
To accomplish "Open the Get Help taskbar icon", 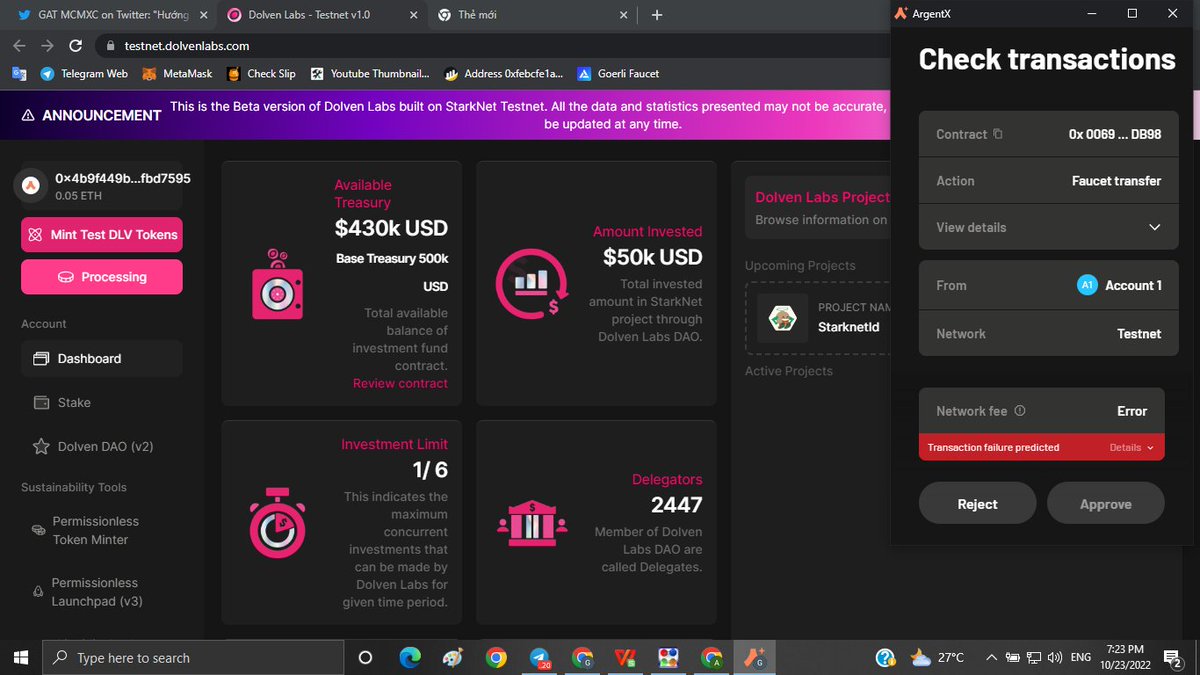I will click(x=886, y=657).
